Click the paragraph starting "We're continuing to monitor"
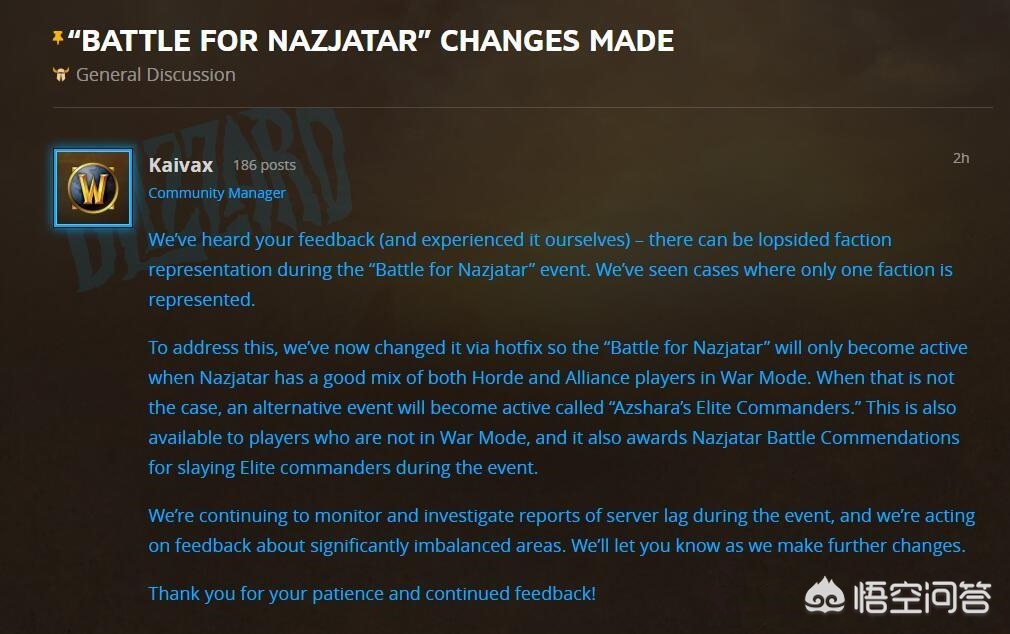The width and height of the screenshot is (1010, 634). tap(562, 530)
